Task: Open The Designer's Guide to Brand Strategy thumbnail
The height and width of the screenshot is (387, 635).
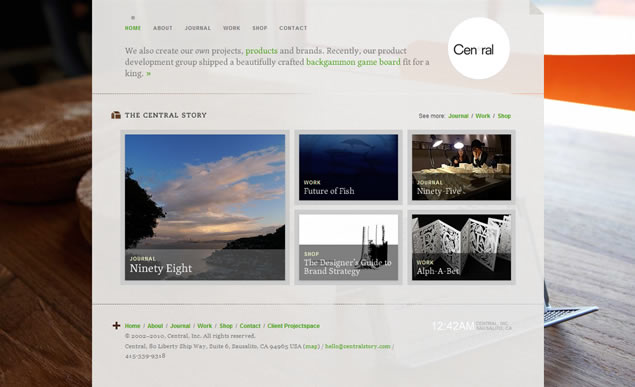Action: (x=348, y=247)
